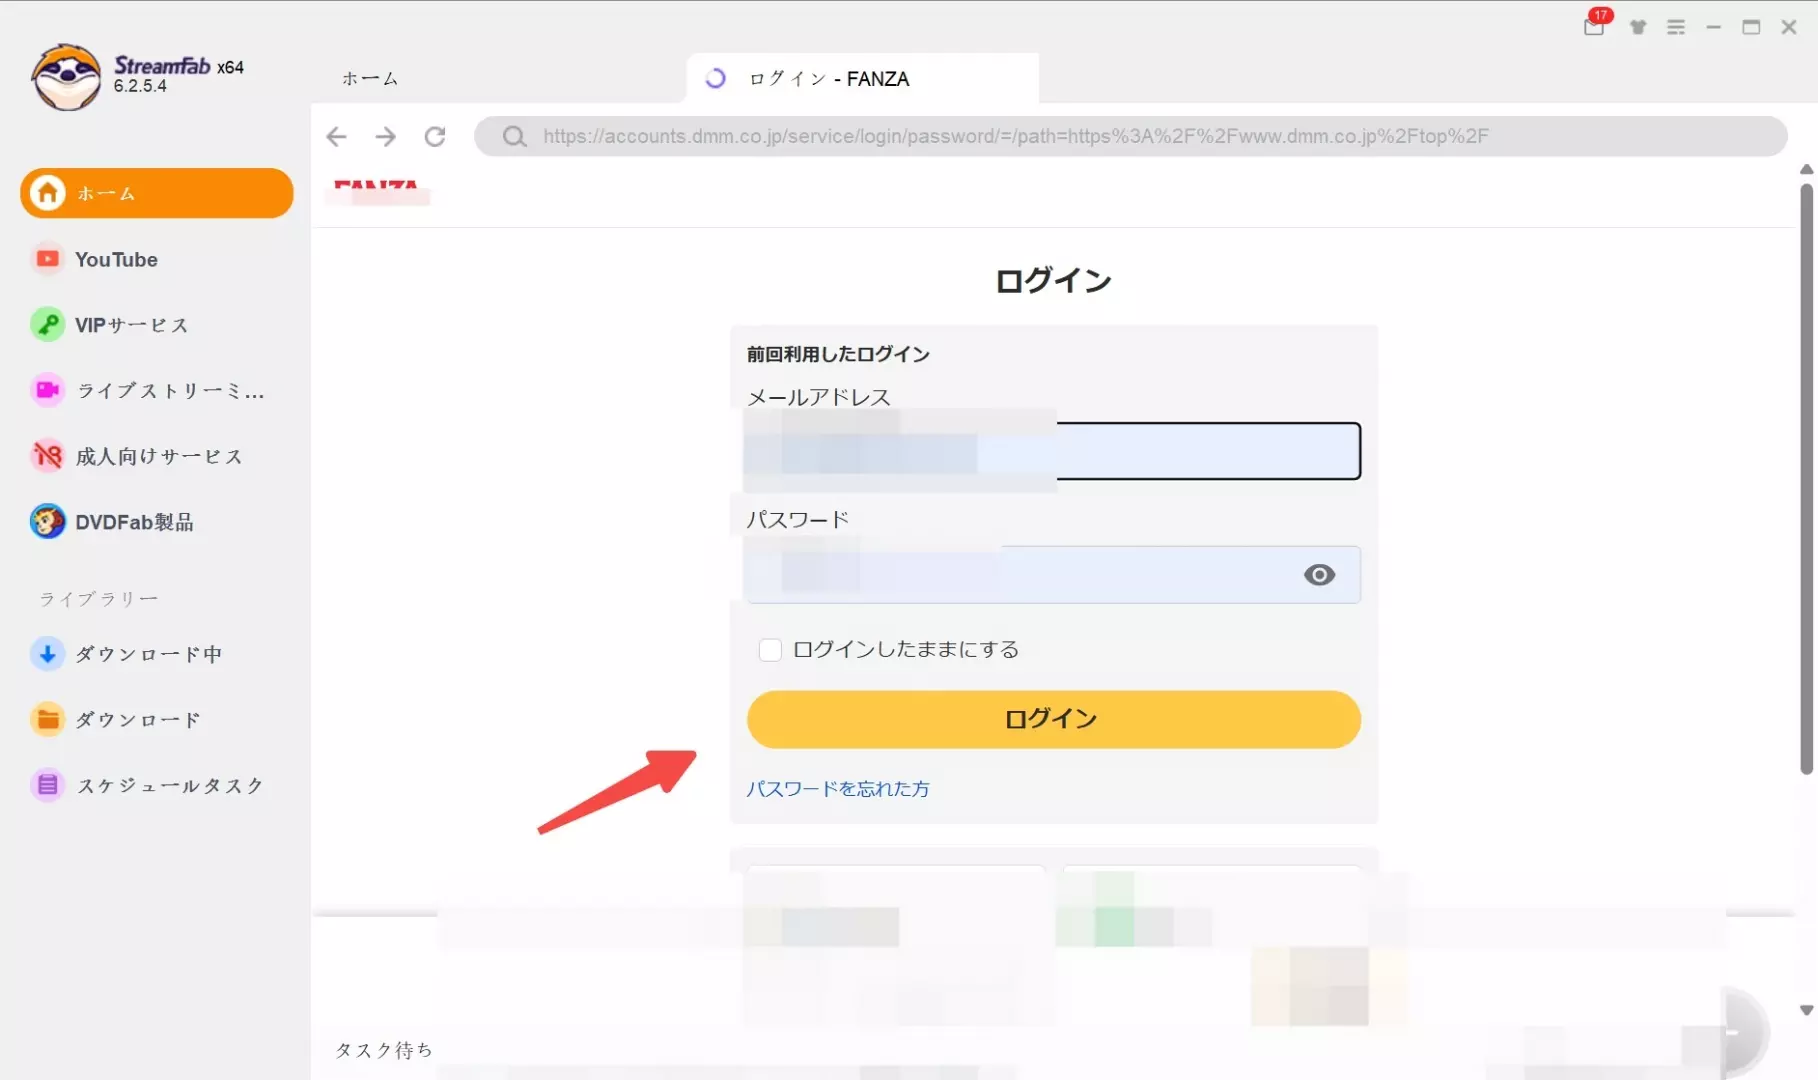This screenshot has height=1080, width=1818.
Task: Click the URL address bar
Action: [1130, 136]
